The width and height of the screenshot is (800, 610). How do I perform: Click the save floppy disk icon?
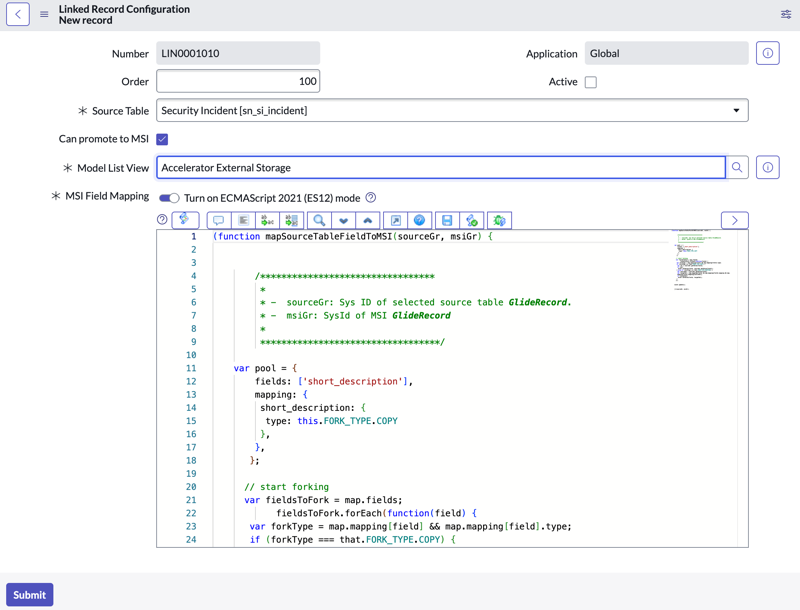tap(447, 220)
